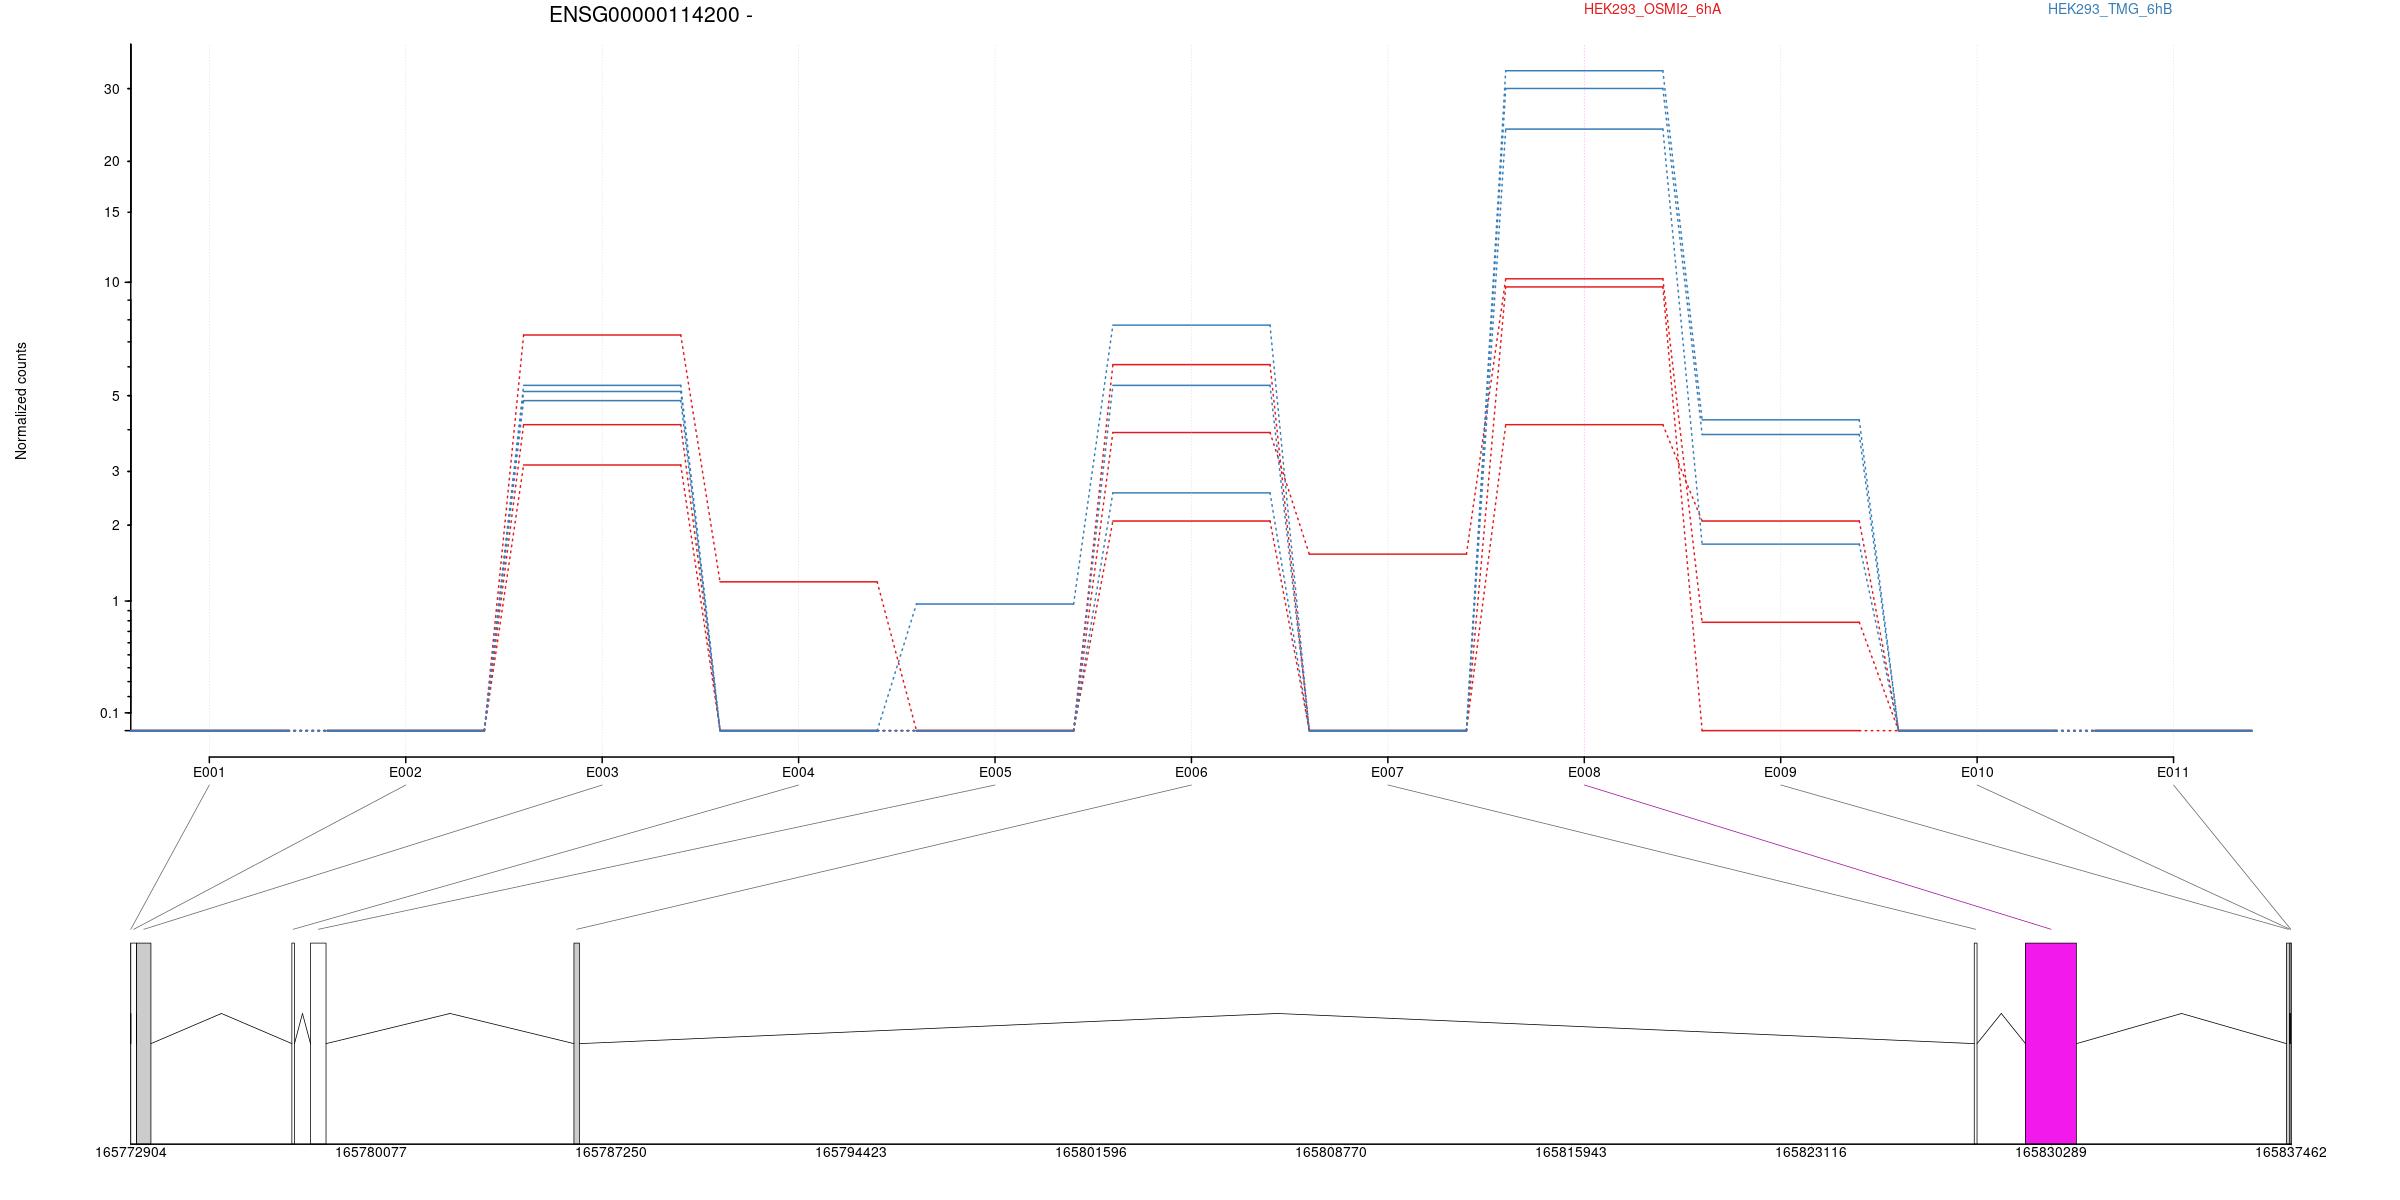
Task: Click genomic coordinate 165801596
Action: tap(1091, 1153)
